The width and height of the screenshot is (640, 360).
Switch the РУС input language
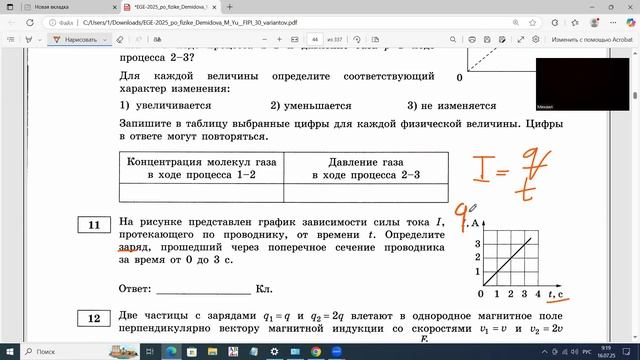point(587,351)
